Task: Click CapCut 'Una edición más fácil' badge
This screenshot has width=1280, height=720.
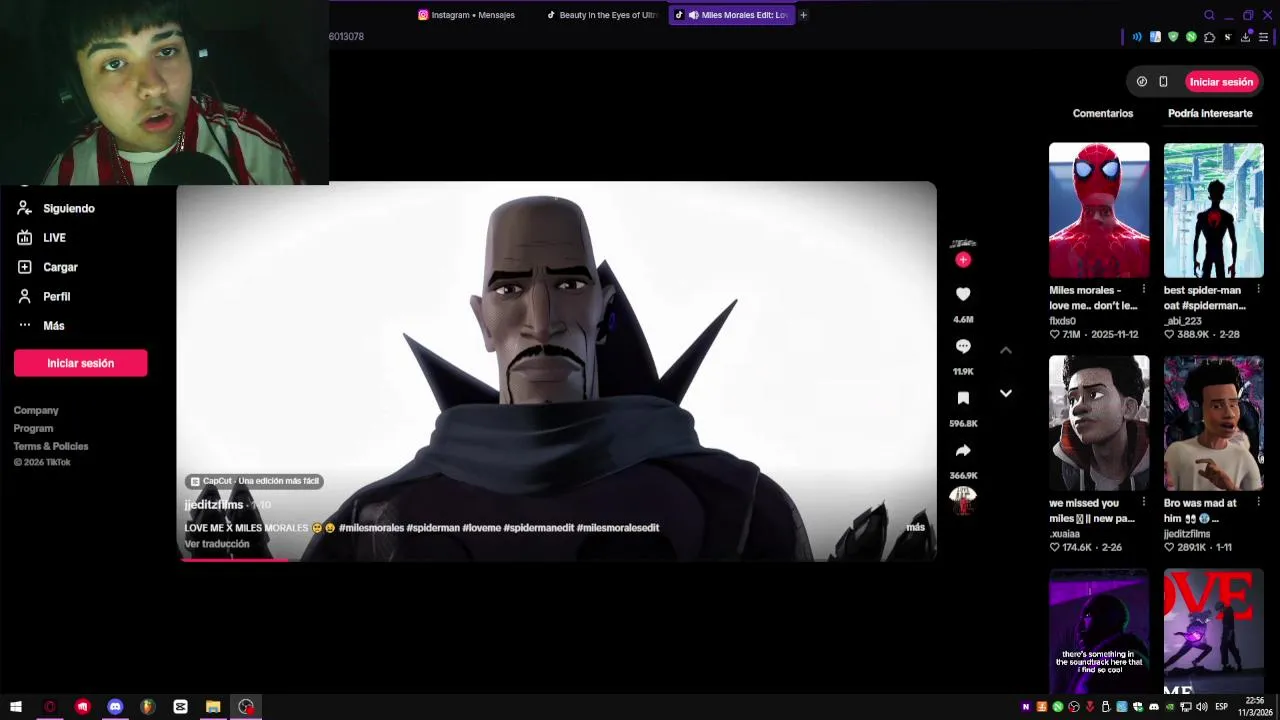Action: click(x=255, y=481)
